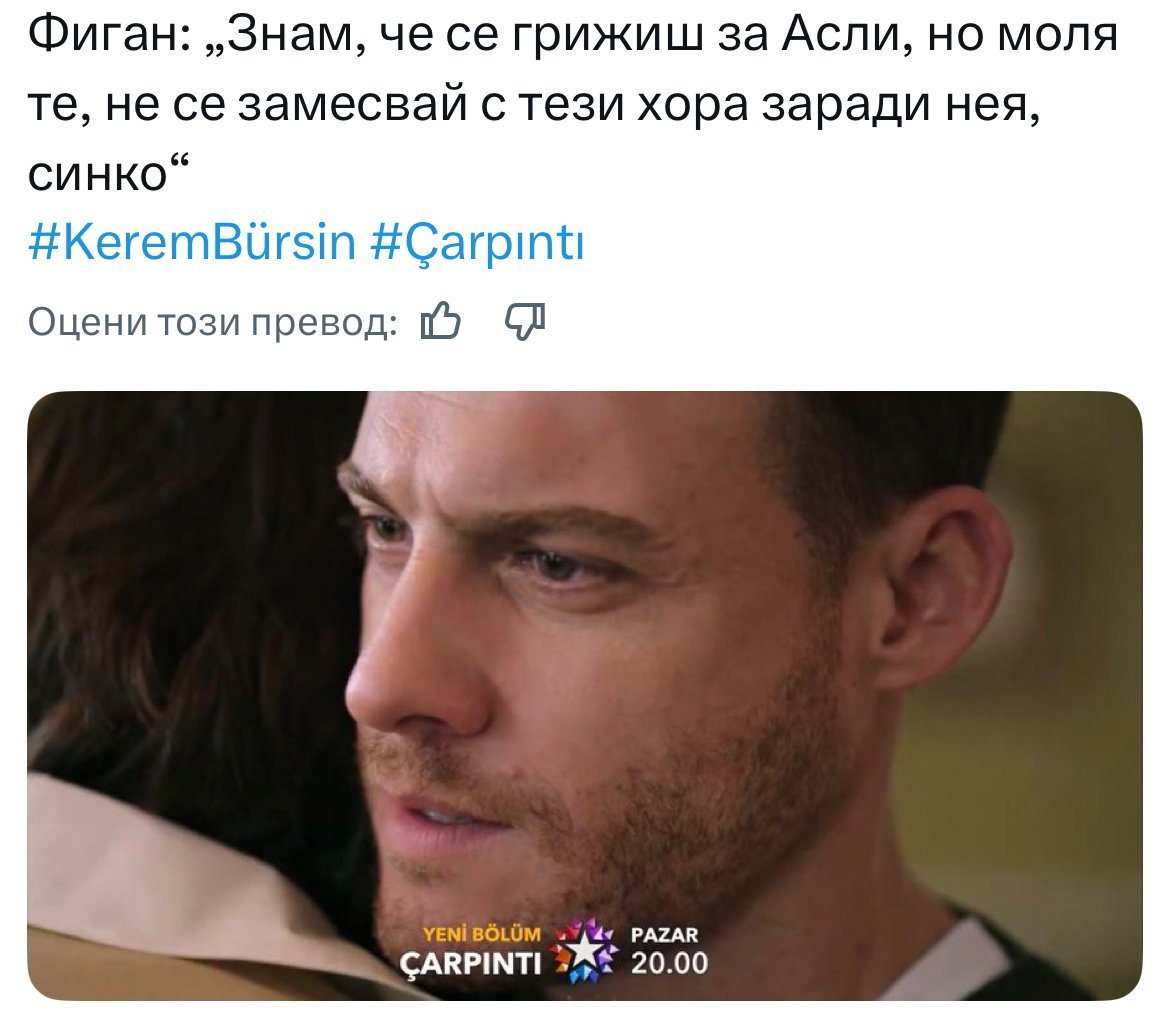This screenshot has width=1170, height=1016.
Task: Click the word 'синко' ending the quote
Action: pyautogui.click(x=97, y=175)
